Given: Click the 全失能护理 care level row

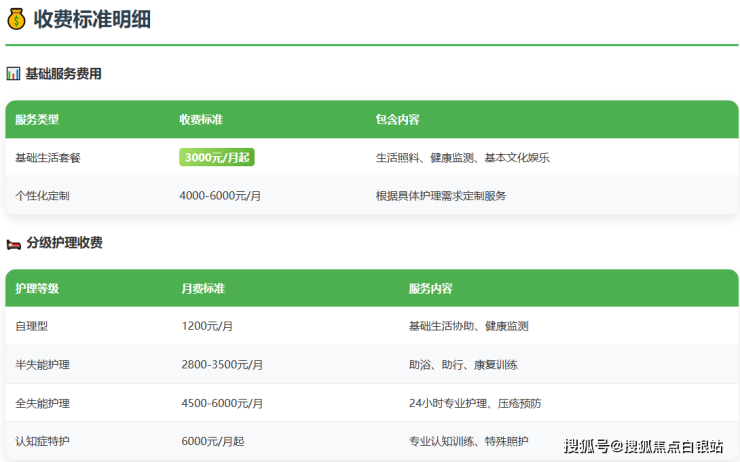Looking at the screenshot, I should tap(42, 403).
